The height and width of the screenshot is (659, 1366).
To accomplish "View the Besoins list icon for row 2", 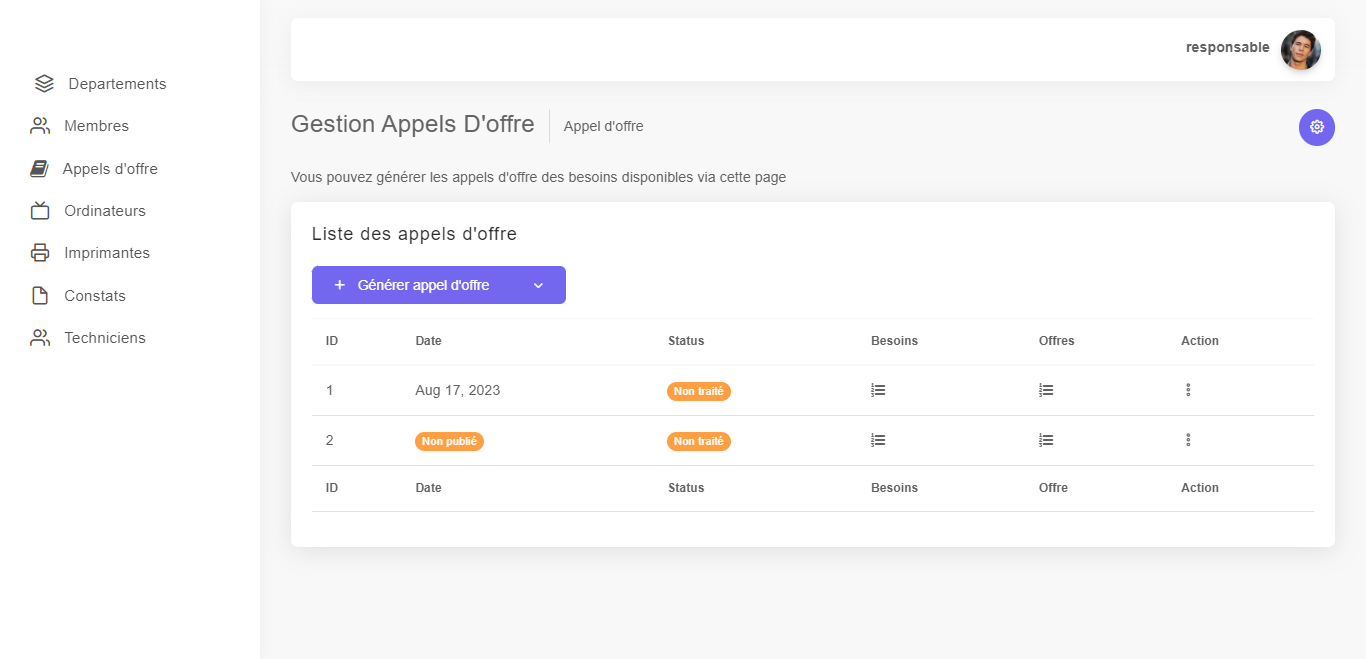I will pyautogui.click(x=878, y=440).
